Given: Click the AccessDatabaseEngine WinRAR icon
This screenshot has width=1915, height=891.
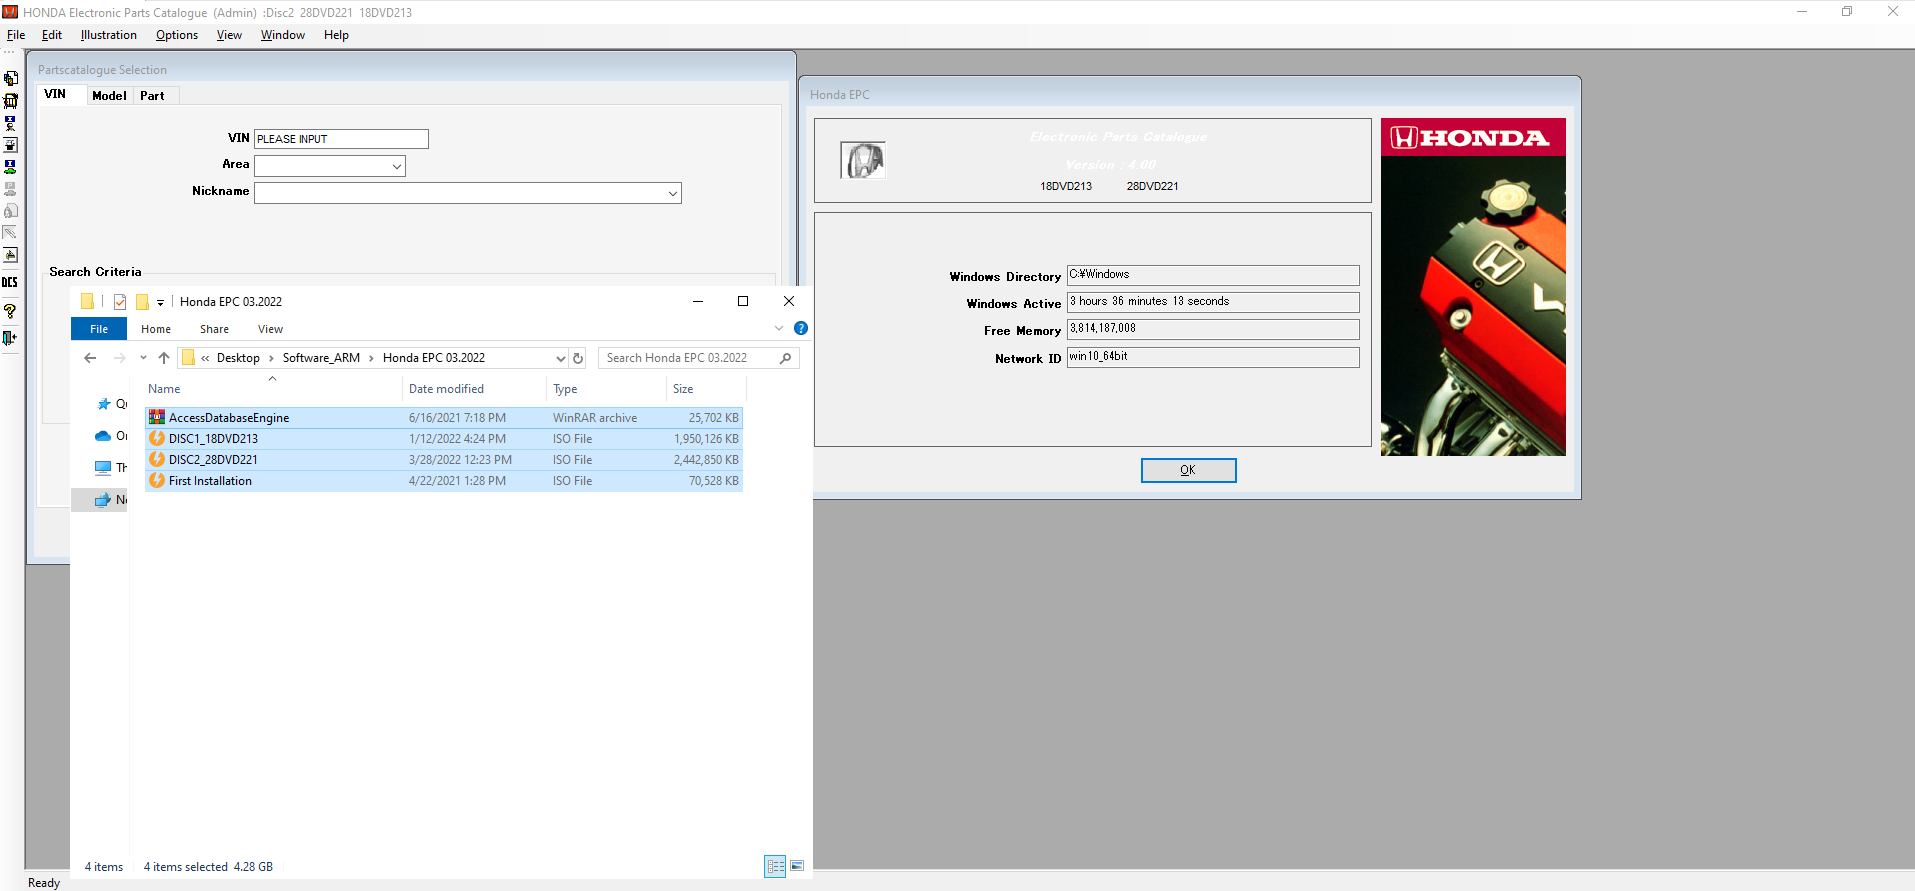Looking at the screenshot, I should click(157, 417).
